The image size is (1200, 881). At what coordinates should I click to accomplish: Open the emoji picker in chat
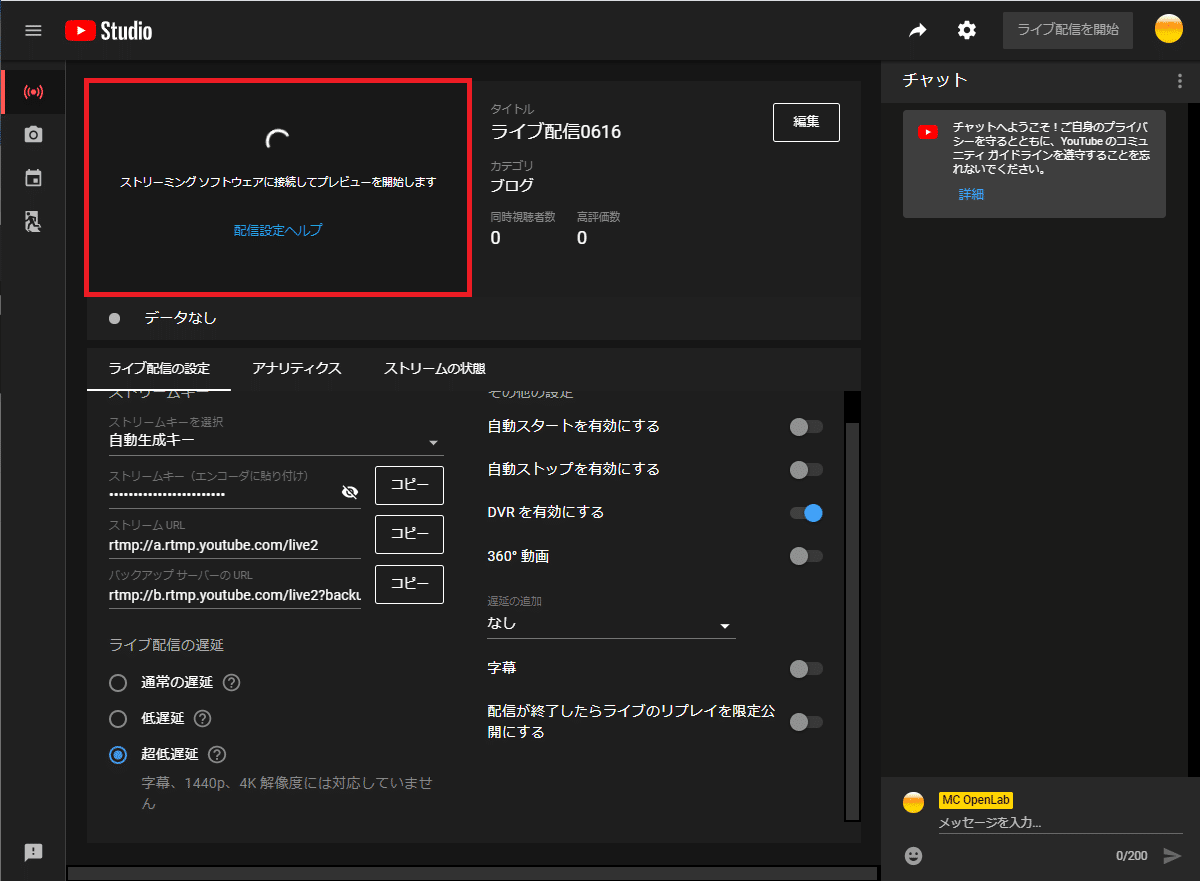[913, 856]
